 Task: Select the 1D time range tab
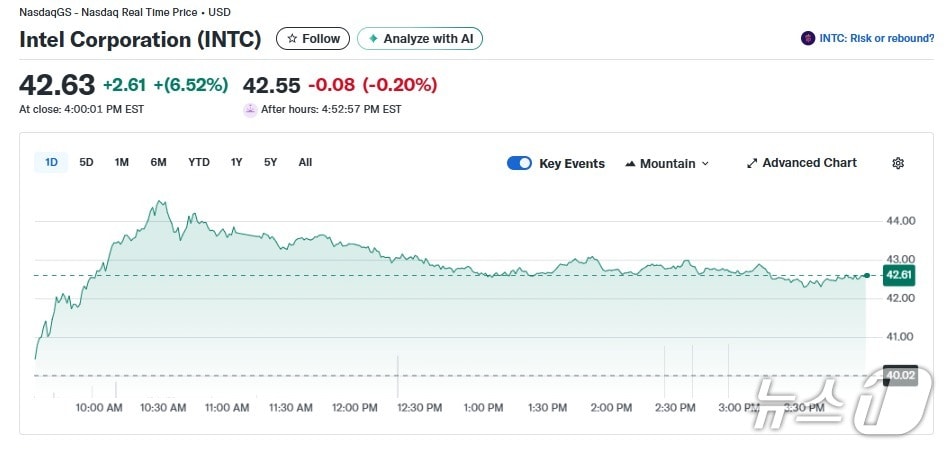(x=51, y=162)
